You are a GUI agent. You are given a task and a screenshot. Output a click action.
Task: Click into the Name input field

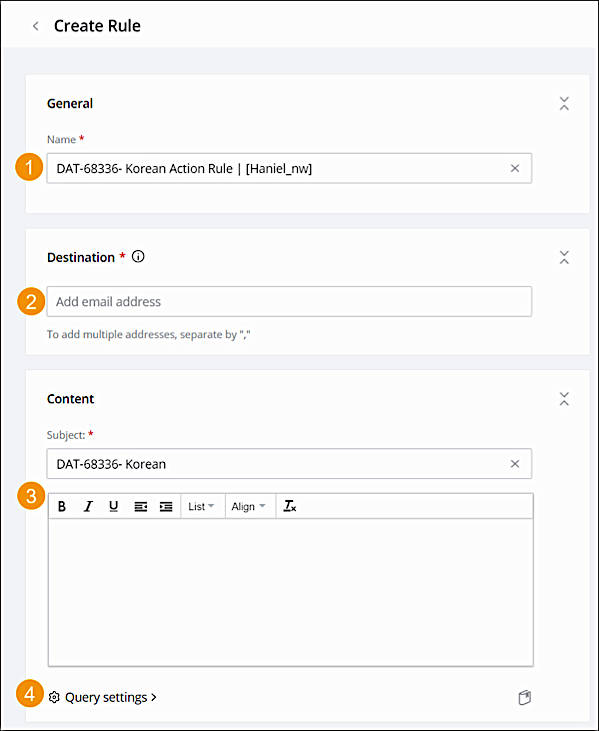289,168
